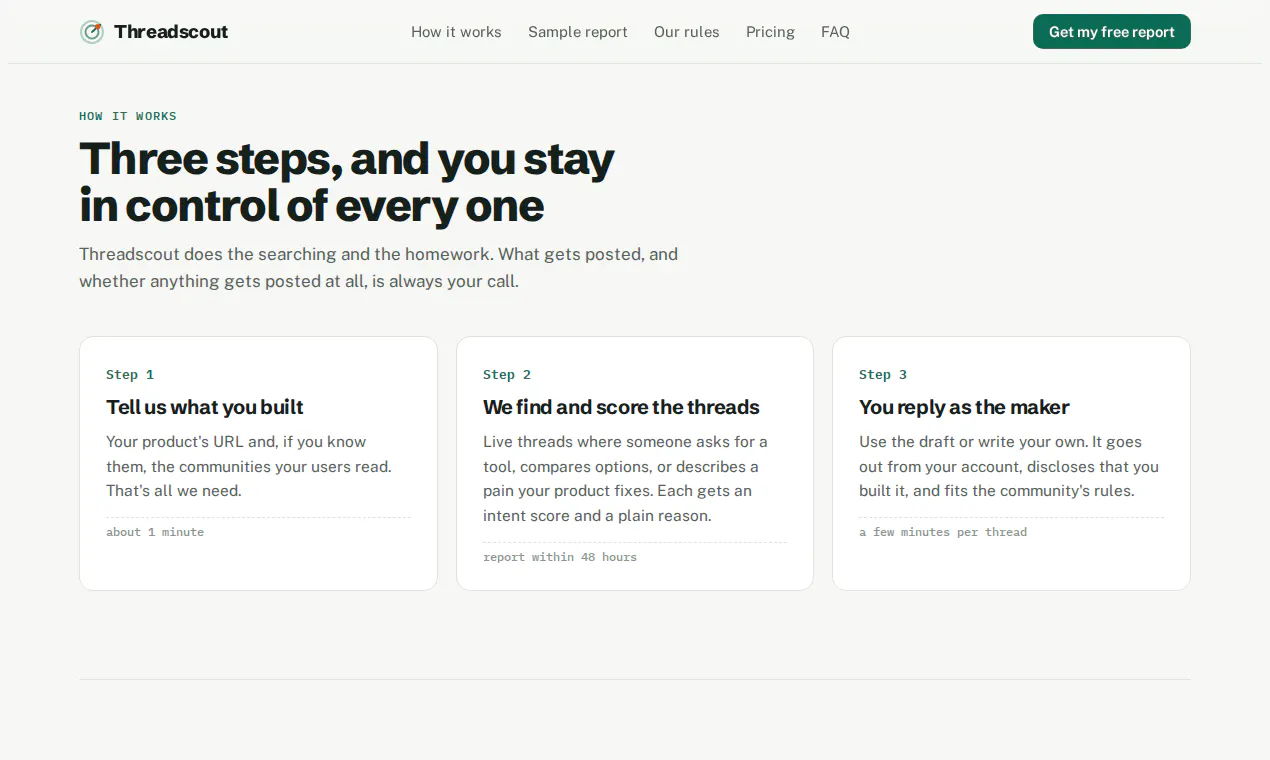
Task: Click the Threadscout target logo icon
Action: pos(92,32)
